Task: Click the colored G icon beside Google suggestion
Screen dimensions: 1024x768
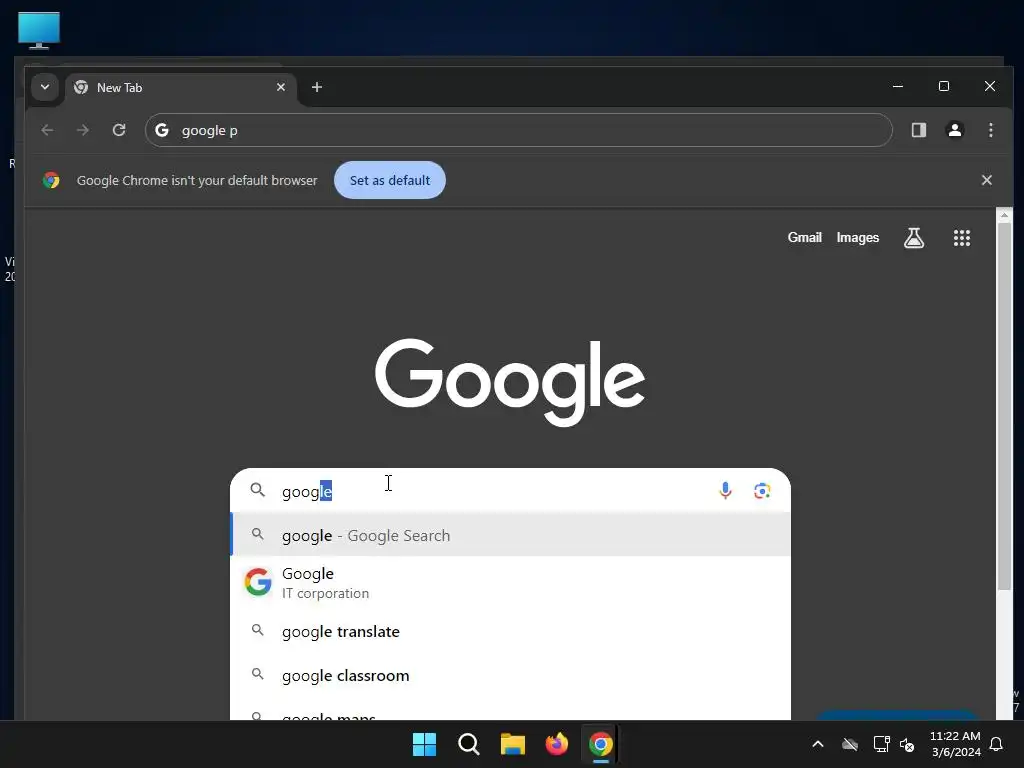Action: [258, 582]
